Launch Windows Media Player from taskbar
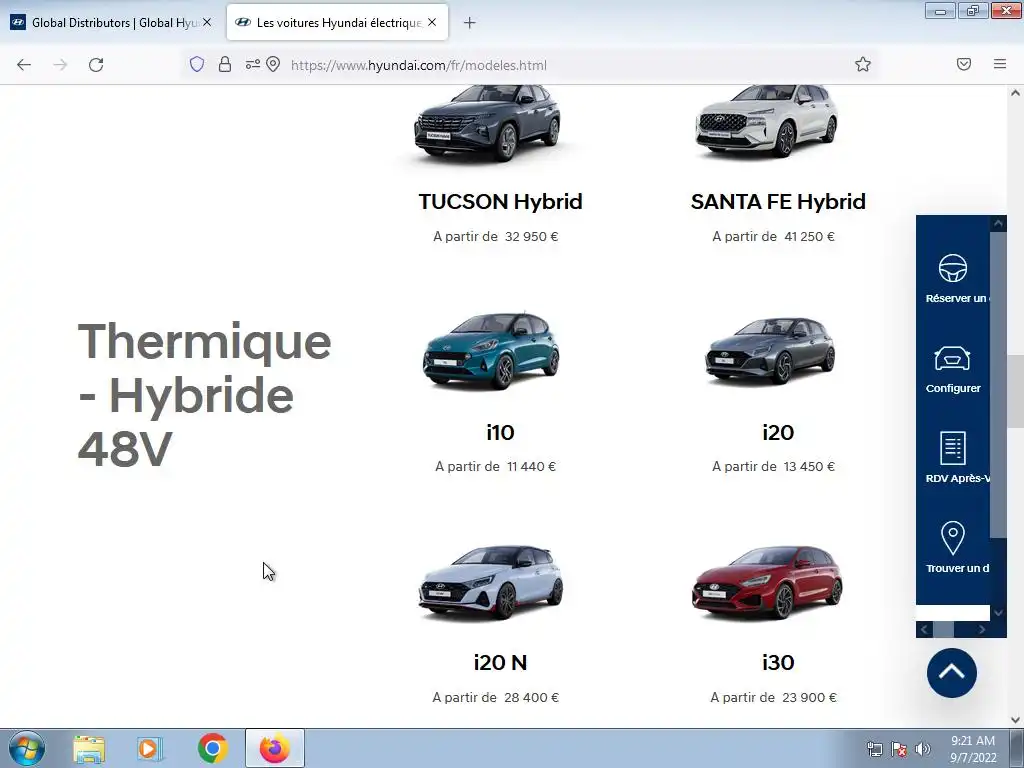1024x768 pixels. pyautogui.click(x=150, y=749)
